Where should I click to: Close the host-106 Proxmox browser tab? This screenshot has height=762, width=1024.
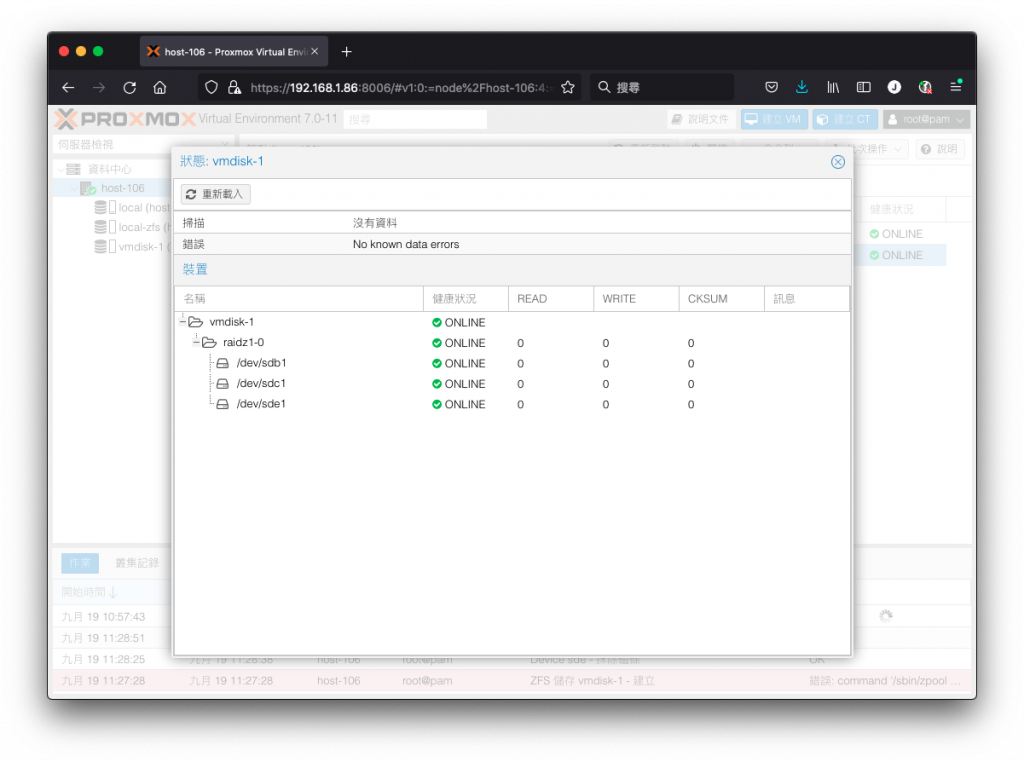[315, 52]
